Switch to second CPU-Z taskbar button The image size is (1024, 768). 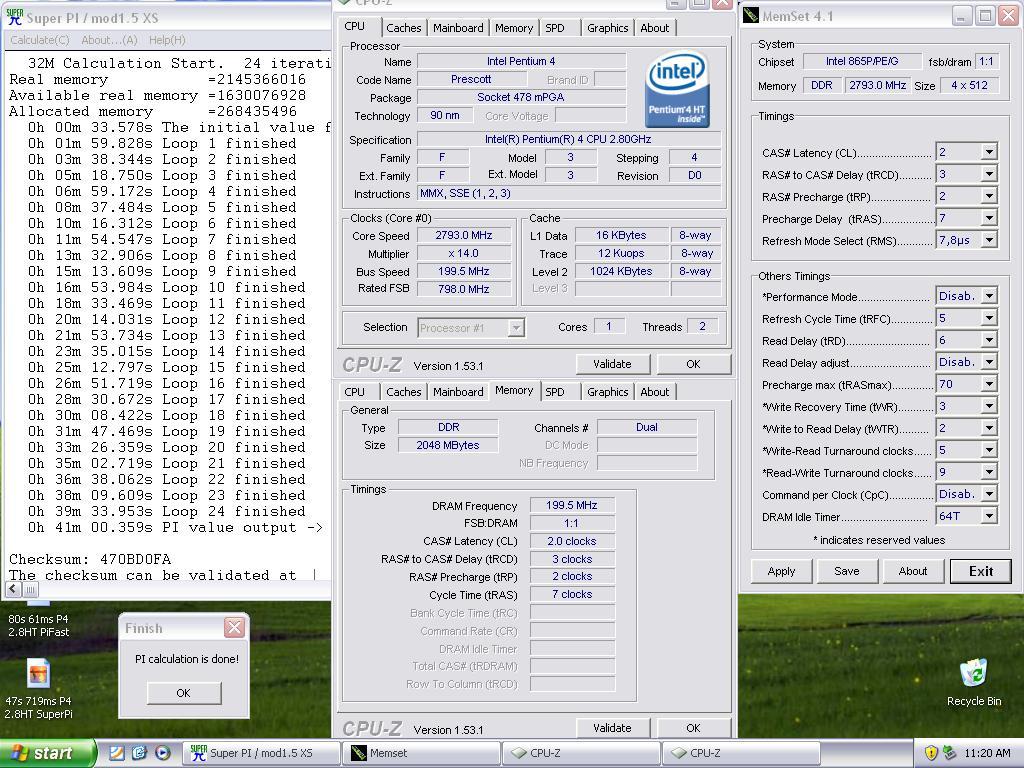click(x=741, y=753)
